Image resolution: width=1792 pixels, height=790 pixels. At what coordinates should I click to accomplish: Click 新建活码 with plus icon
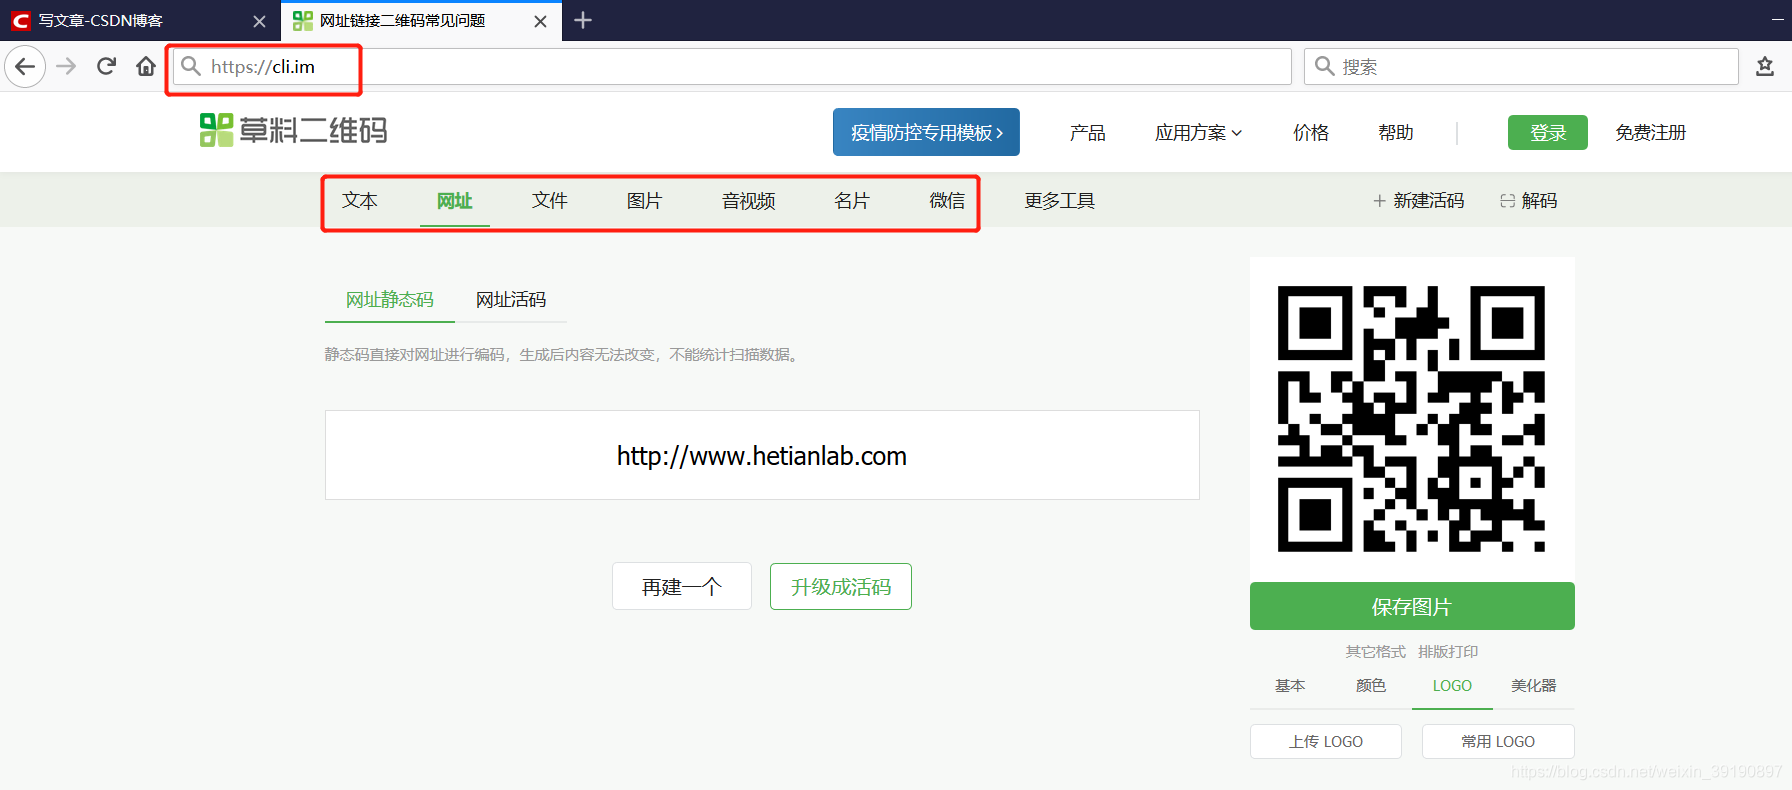(x=1418, y=200)
